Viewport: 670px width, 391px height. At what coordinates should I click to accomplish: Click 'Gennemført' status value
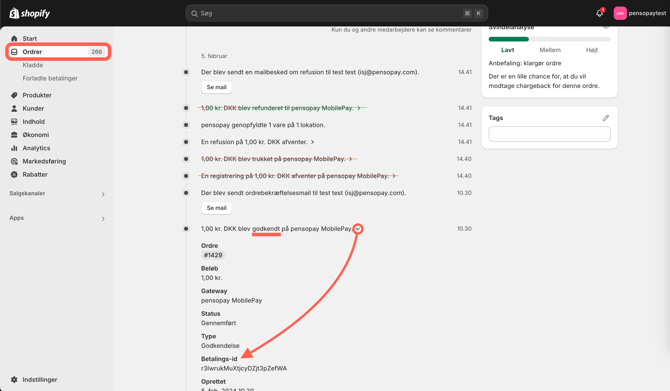218,323
